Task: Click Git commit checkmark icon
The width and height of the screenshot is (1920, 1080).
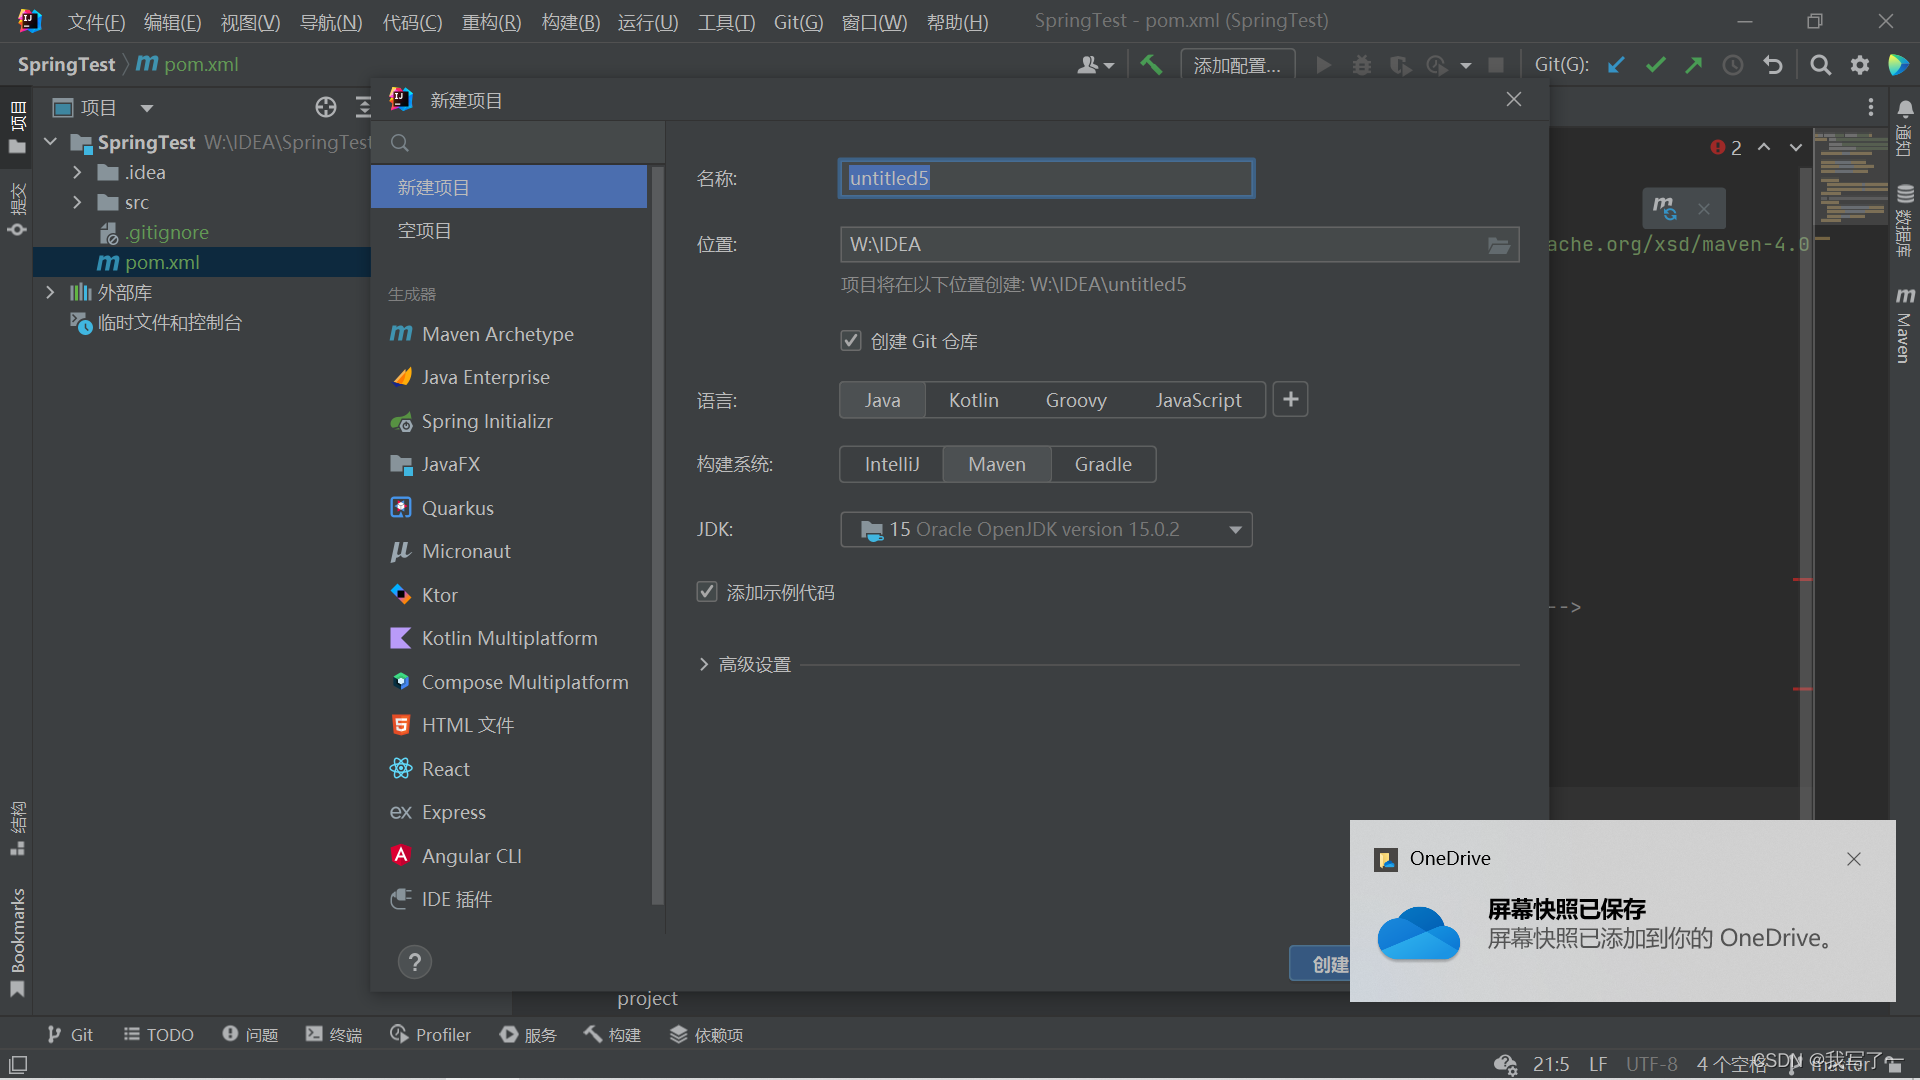Action: [x=1655, y=65]
